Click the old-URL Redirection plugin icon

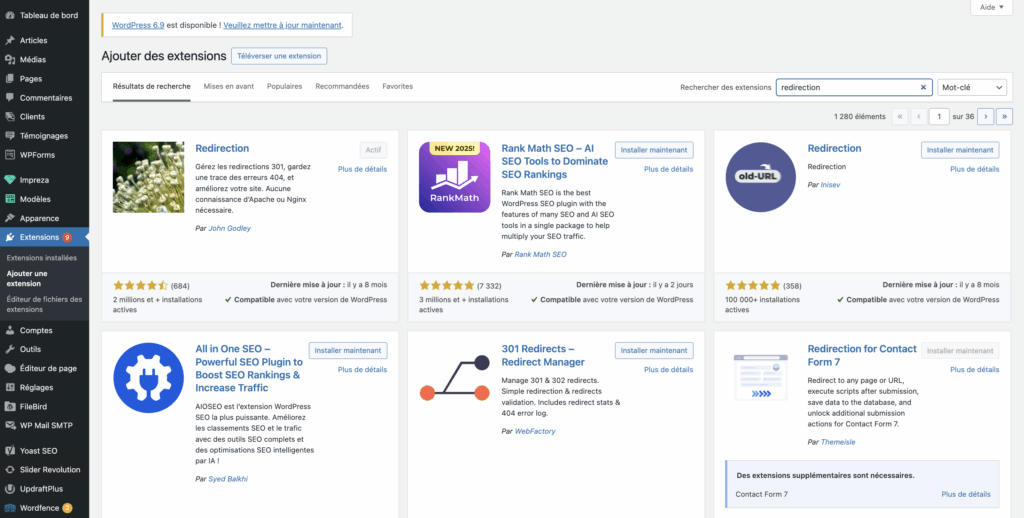click(x=759, y=177)
